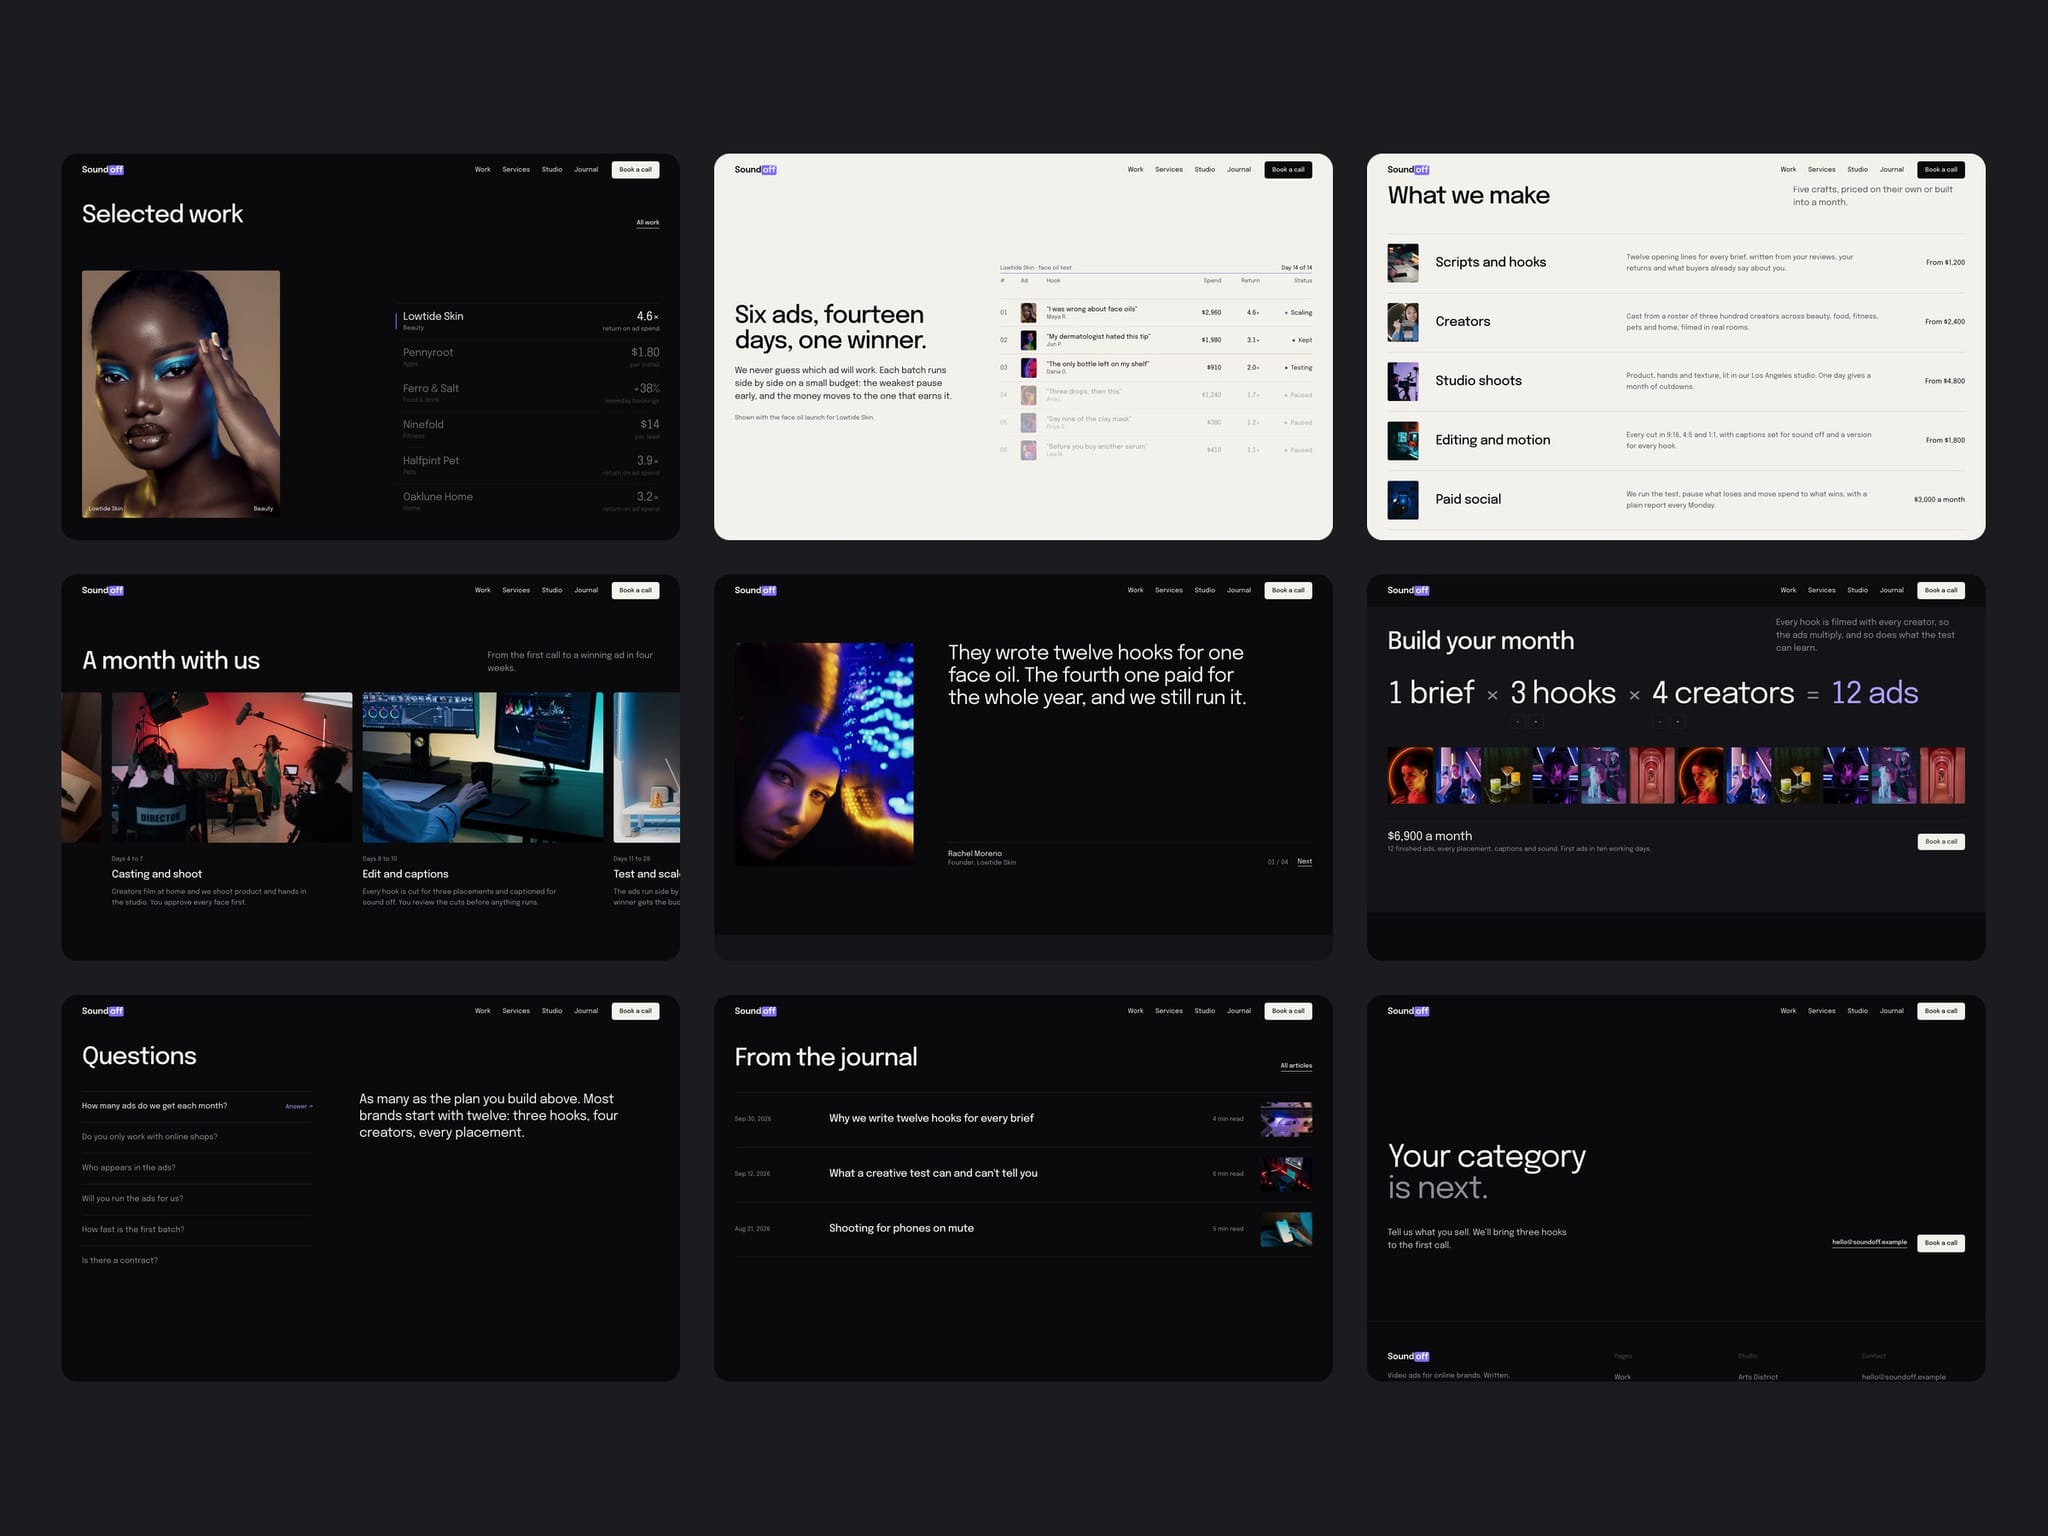Click the Soundoff logo in the Questions screen
The image size is (2048, 1536).
coord(102,1011)
